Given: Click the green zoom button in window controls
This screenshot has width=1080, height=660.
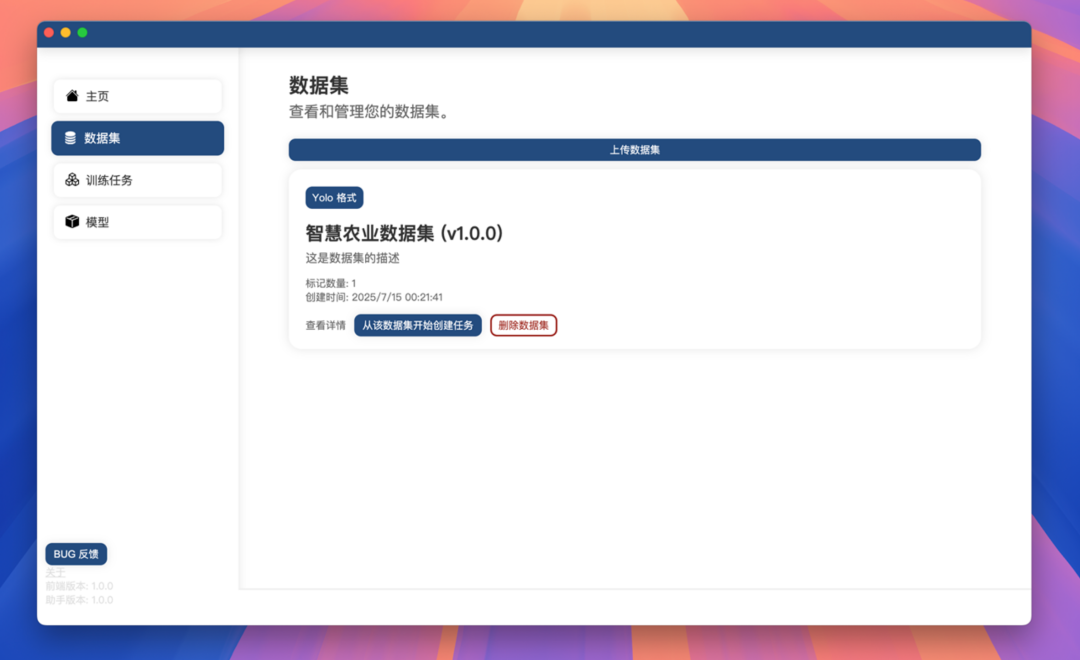Looking at the screenshot, I should (83, 32).
